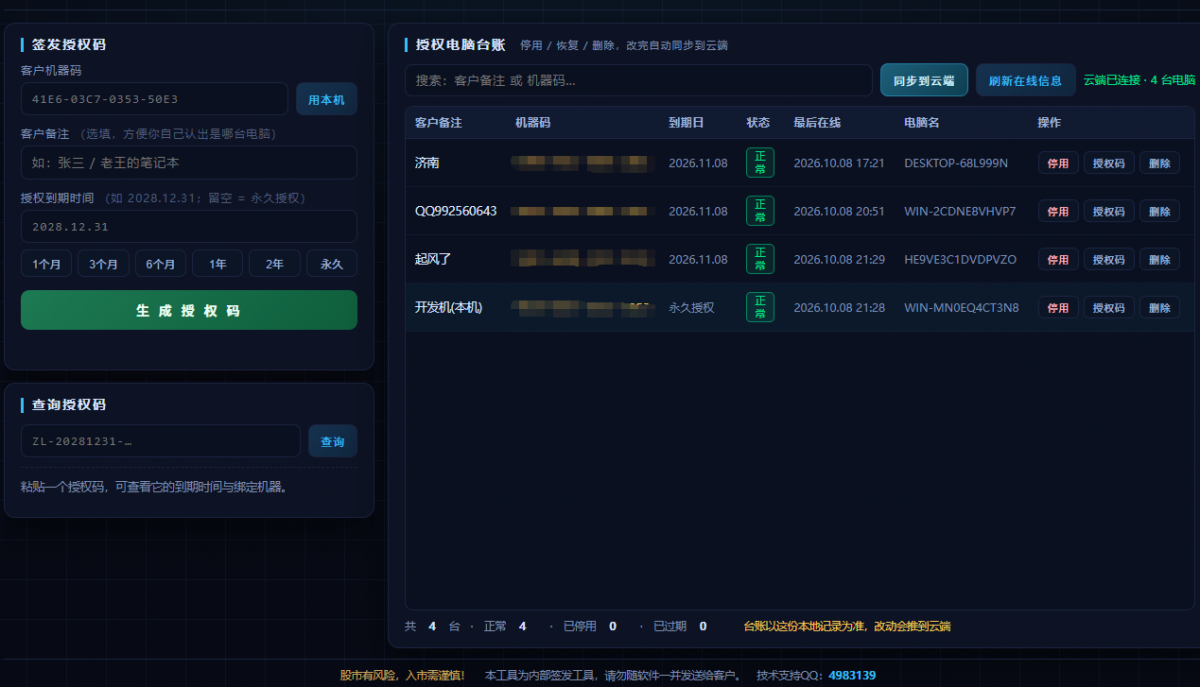Viewport: 1200px width, 687px height.
Task: Remove the 起风了 entry with 删除
Action: 1159,259
